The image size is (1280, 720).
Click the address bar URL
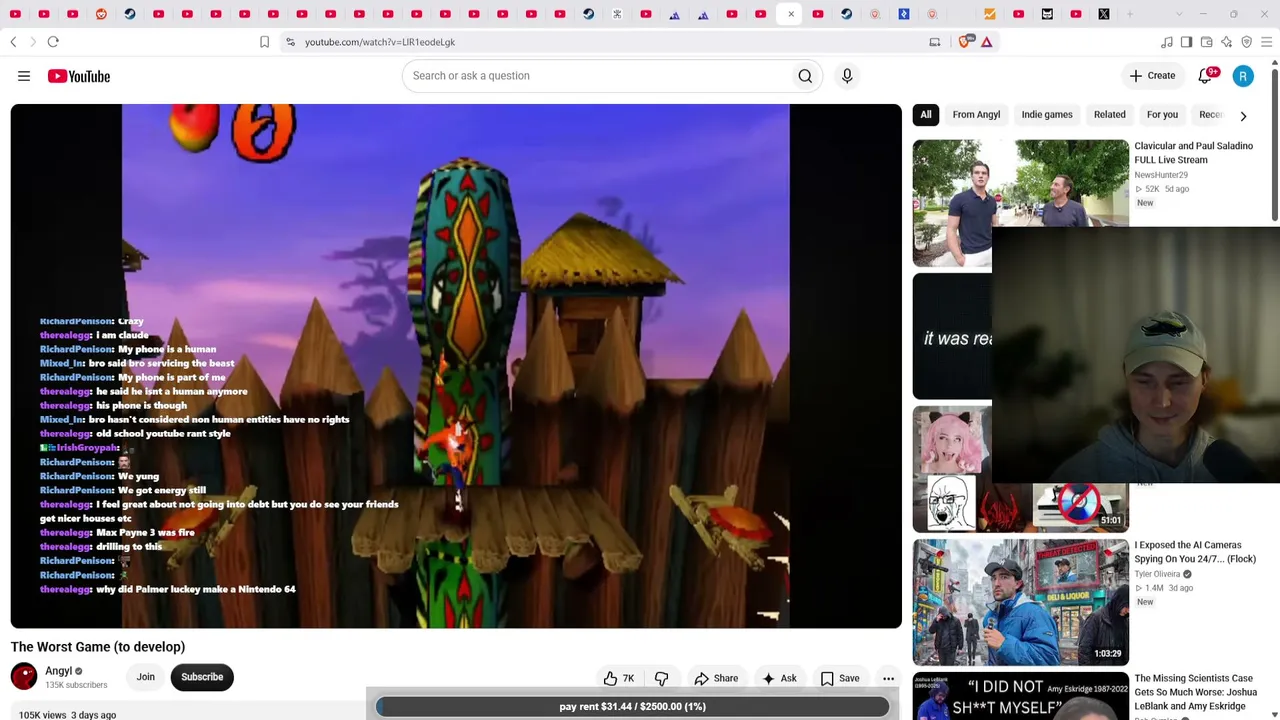tap(380, 42)
